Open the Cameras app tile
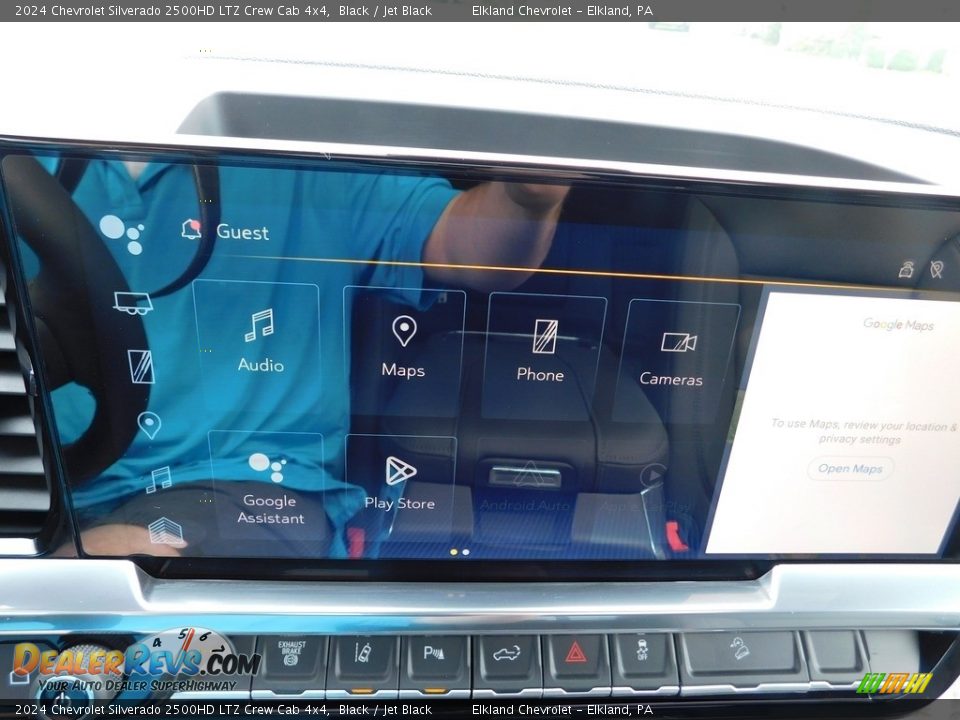Image resolution: width=960 pixels, height=720 pixels. coord(676,361)
